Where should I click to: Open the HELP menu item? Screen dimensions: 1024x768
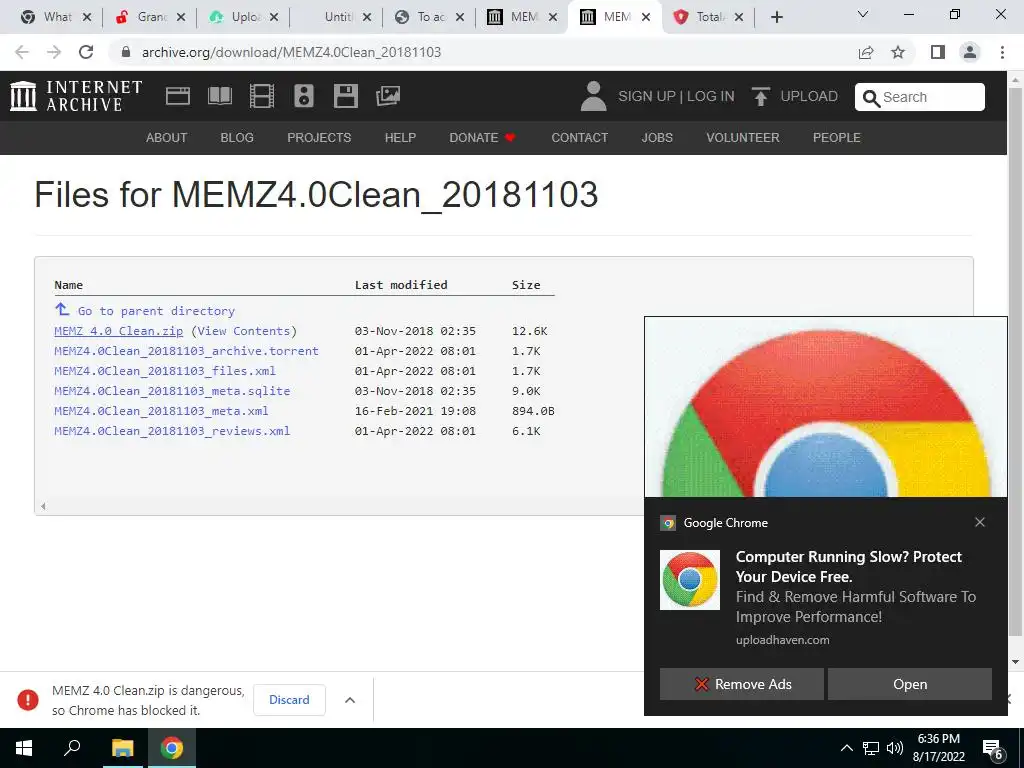pos(400,138)
